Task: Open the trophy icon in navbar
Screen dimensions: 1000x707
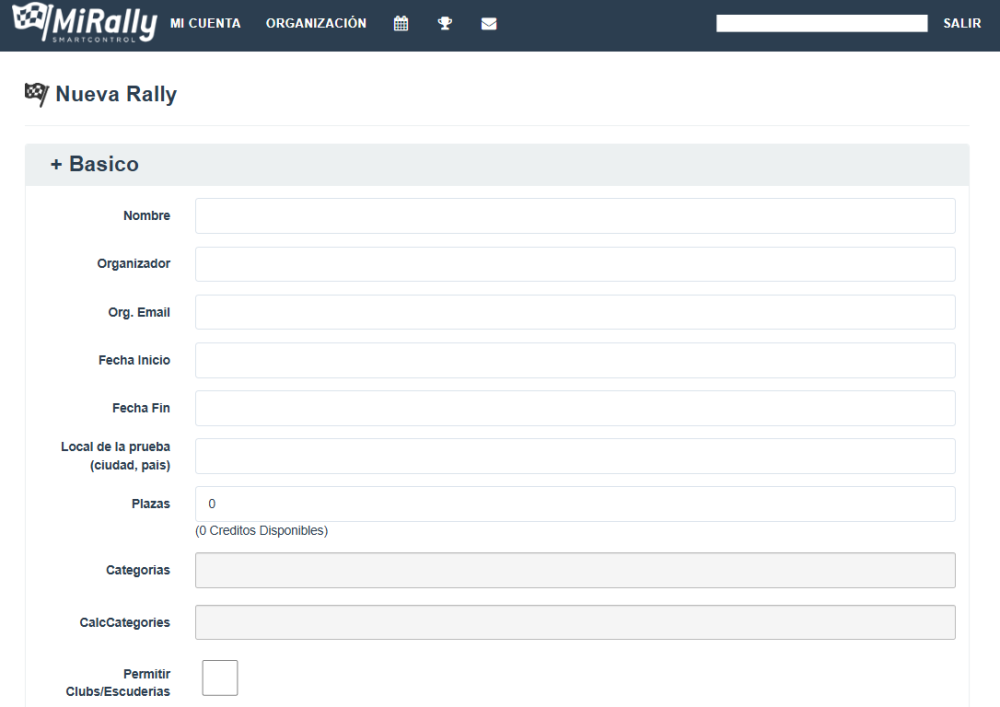Action: pyautogui.click(x=445, y=24)
